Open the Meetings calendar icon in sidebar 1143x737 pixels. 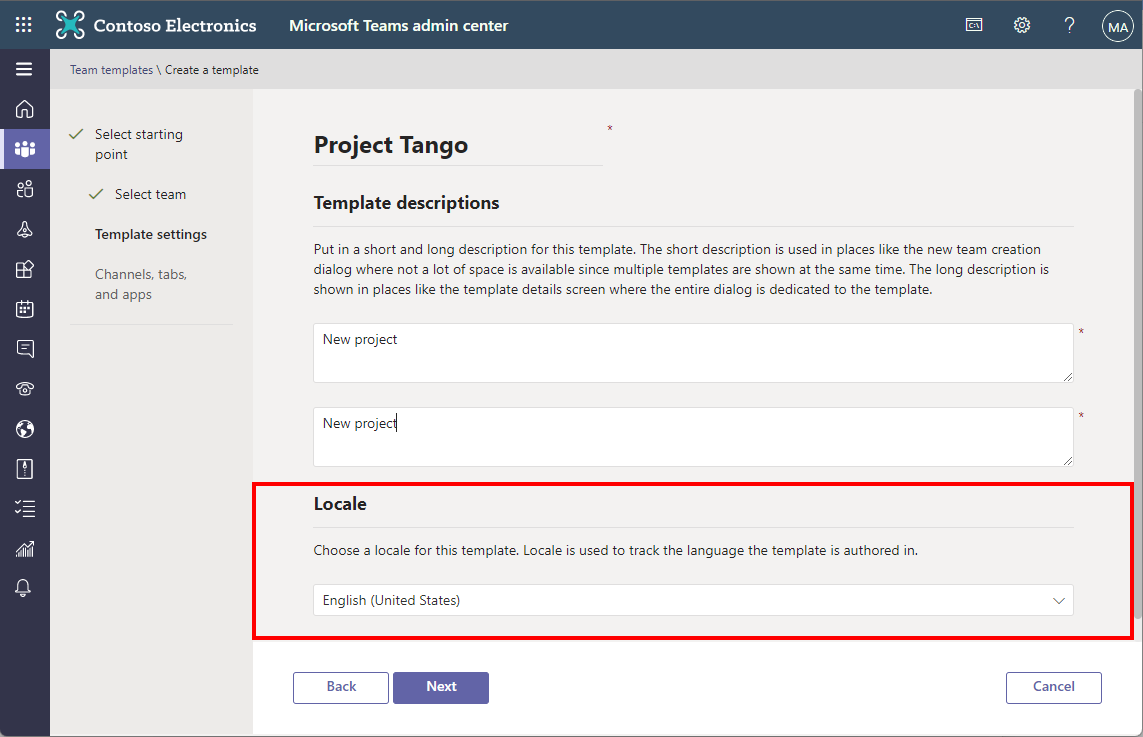pyautogui.click(x=25, y=309)
